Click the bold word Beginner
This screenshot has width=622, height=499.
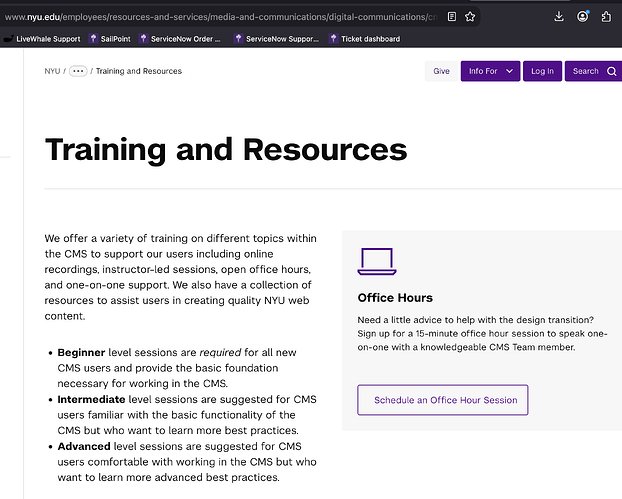pyautogui.click(x=81, y=352)
